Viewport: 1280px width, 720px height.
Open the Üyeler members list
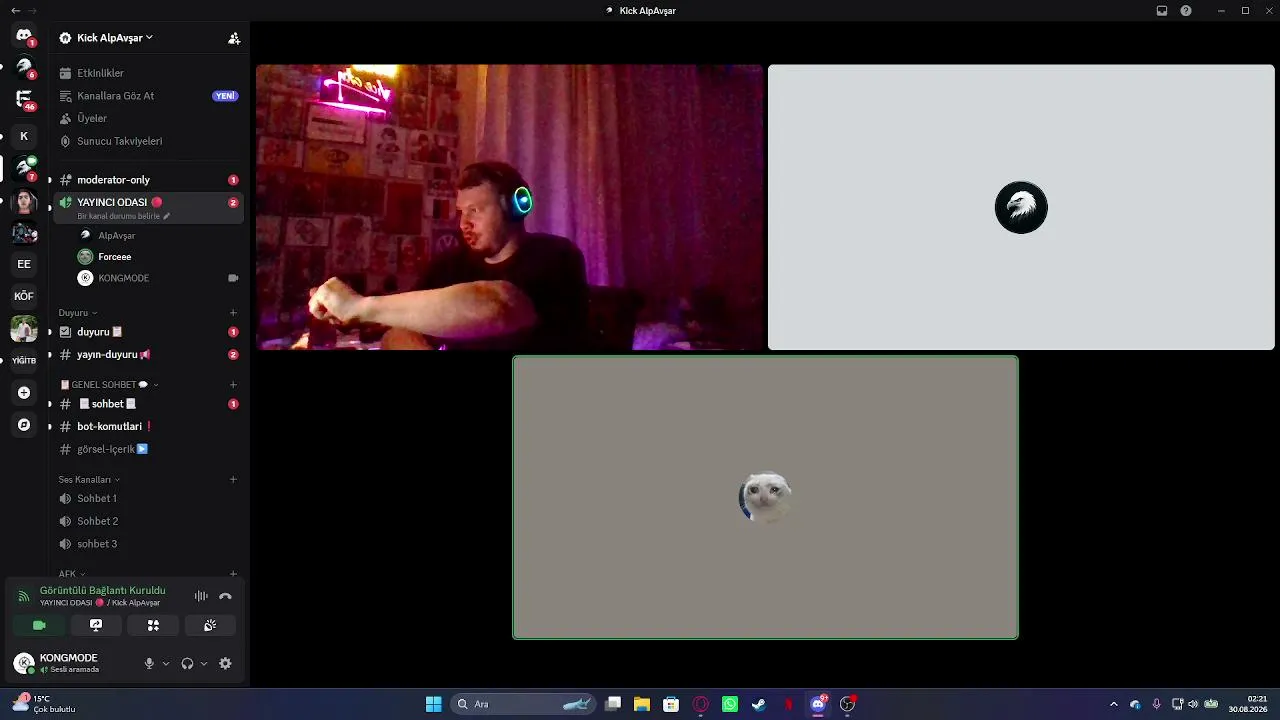point(148,118)
